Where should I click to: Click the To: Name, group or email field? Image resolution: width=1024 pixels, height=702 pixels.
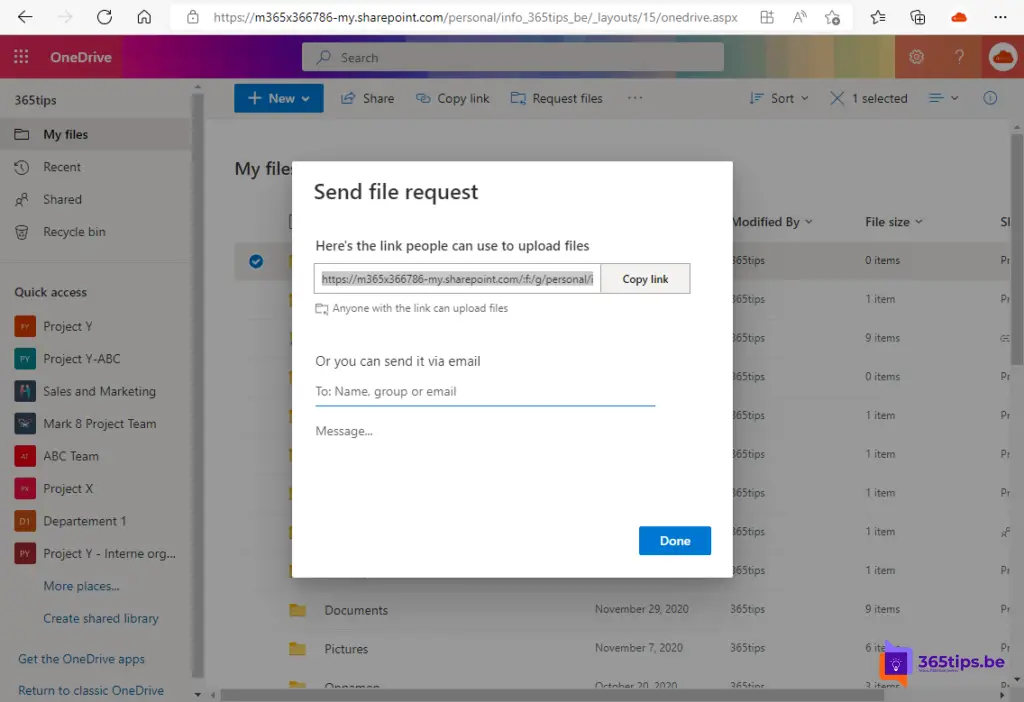click(x=485, y=392)
